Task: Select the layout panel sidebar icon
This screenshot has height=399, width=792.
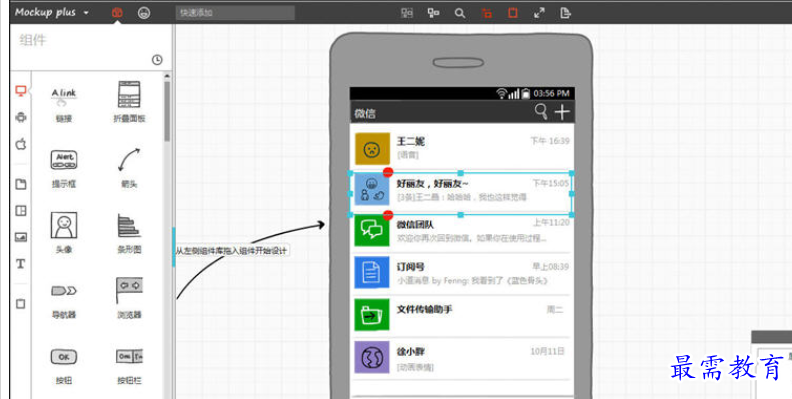Action: point(21,211)
